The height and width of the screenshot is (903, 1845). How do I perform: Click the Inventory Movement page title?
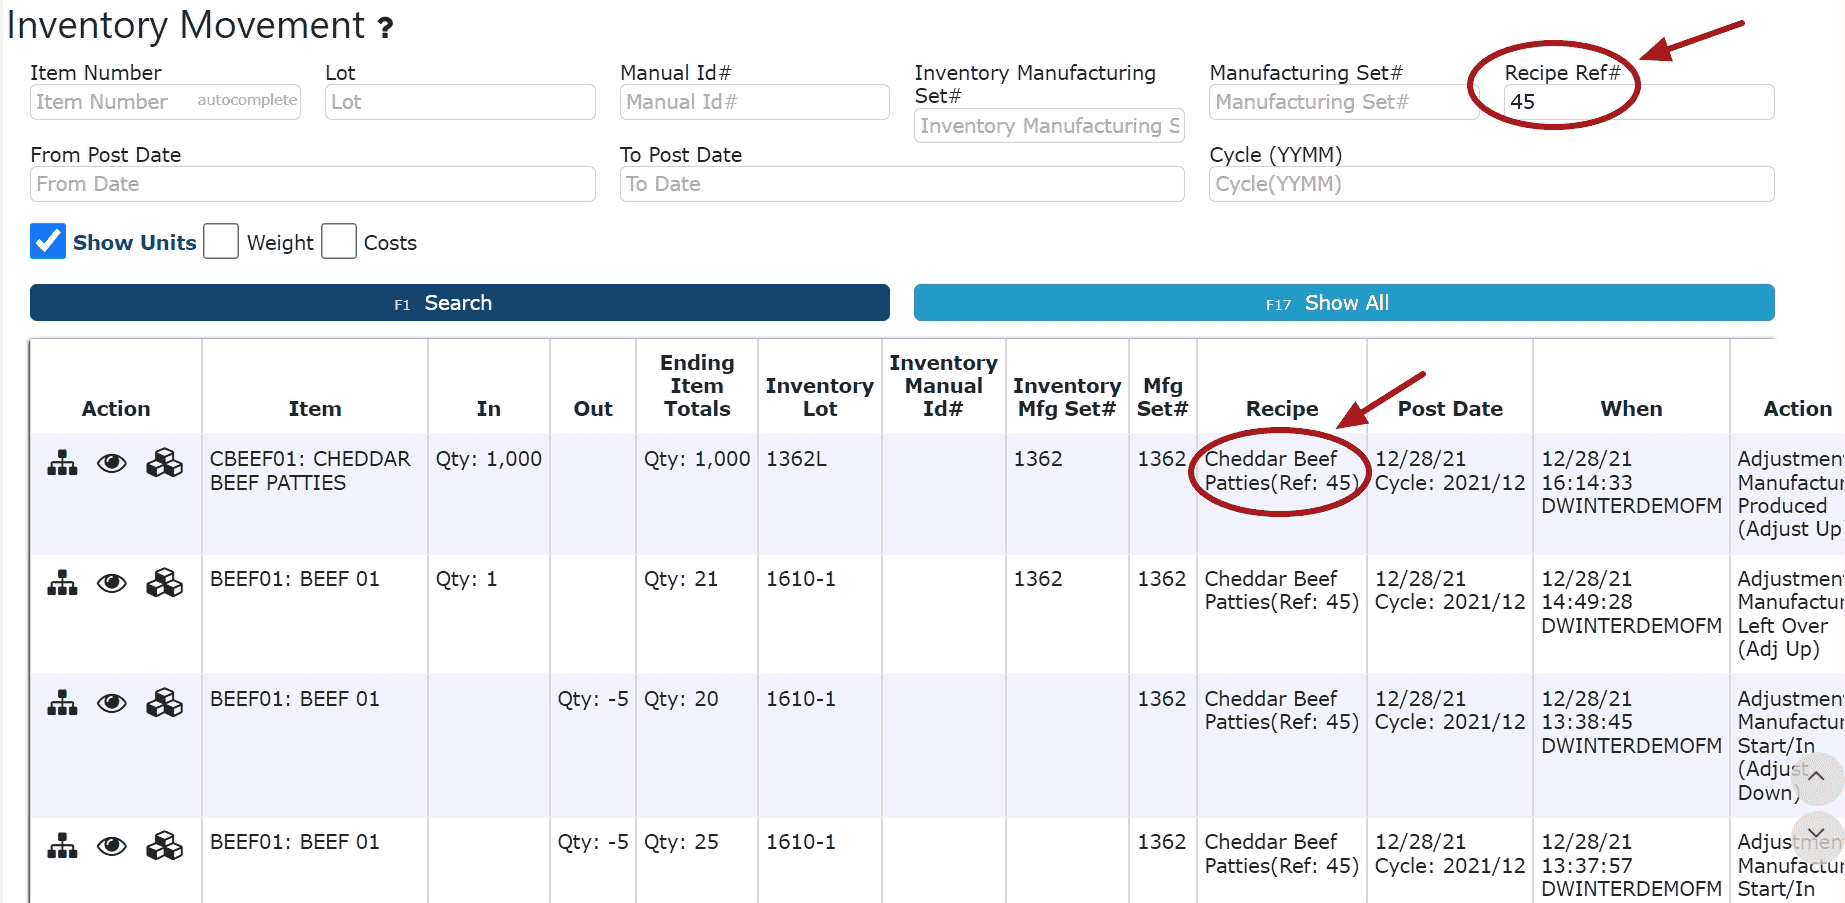186,25
